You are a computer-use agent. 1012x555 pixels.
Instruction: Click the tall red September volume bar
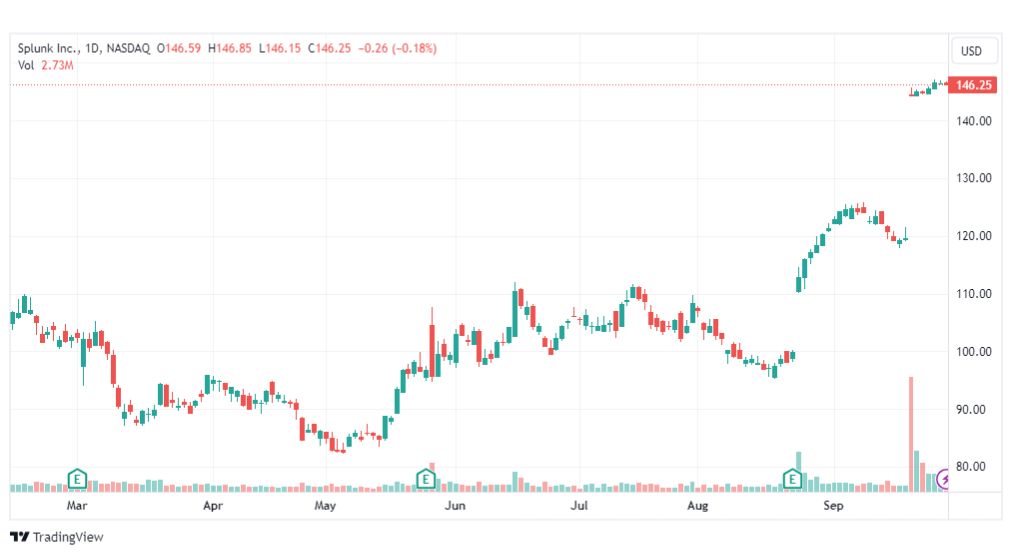point(911,434)
